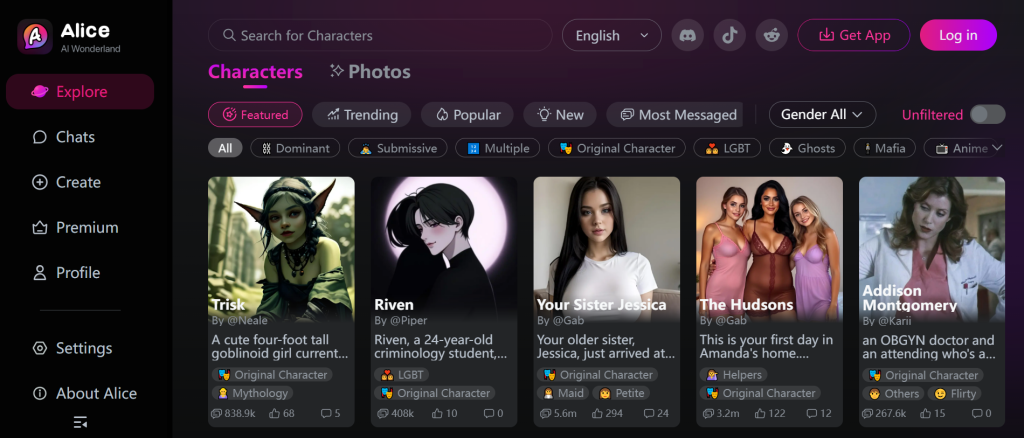Open the Riven character thumbnail
Image resolution: width=1024 pixels, height=438 pixels.
click(444, 249)
